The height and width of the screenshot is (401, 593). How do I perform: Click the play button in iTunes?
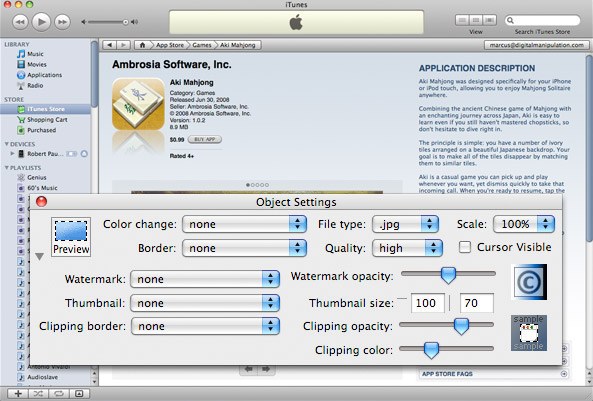click(41, 22)
